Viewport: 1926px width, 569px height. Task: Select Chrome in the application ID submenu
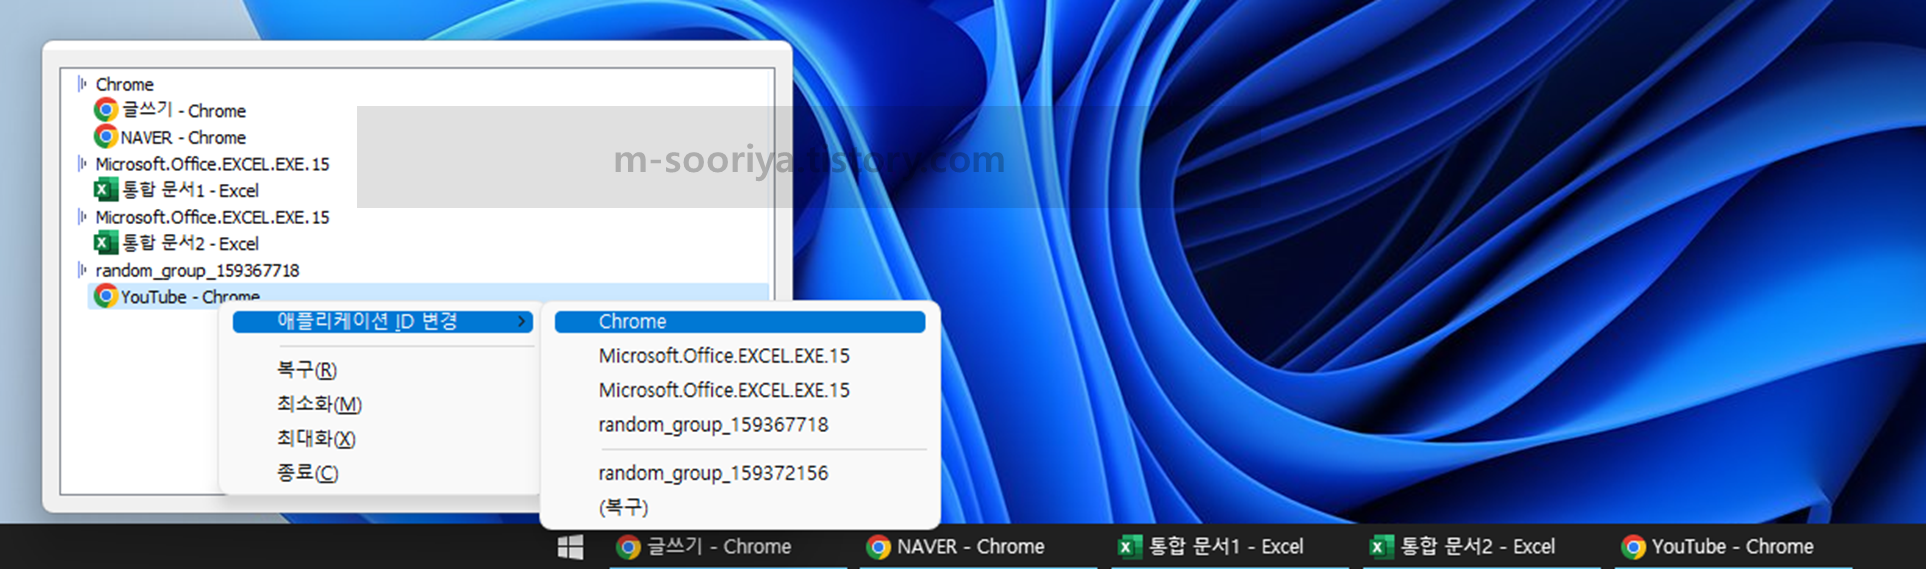[740, 321]
